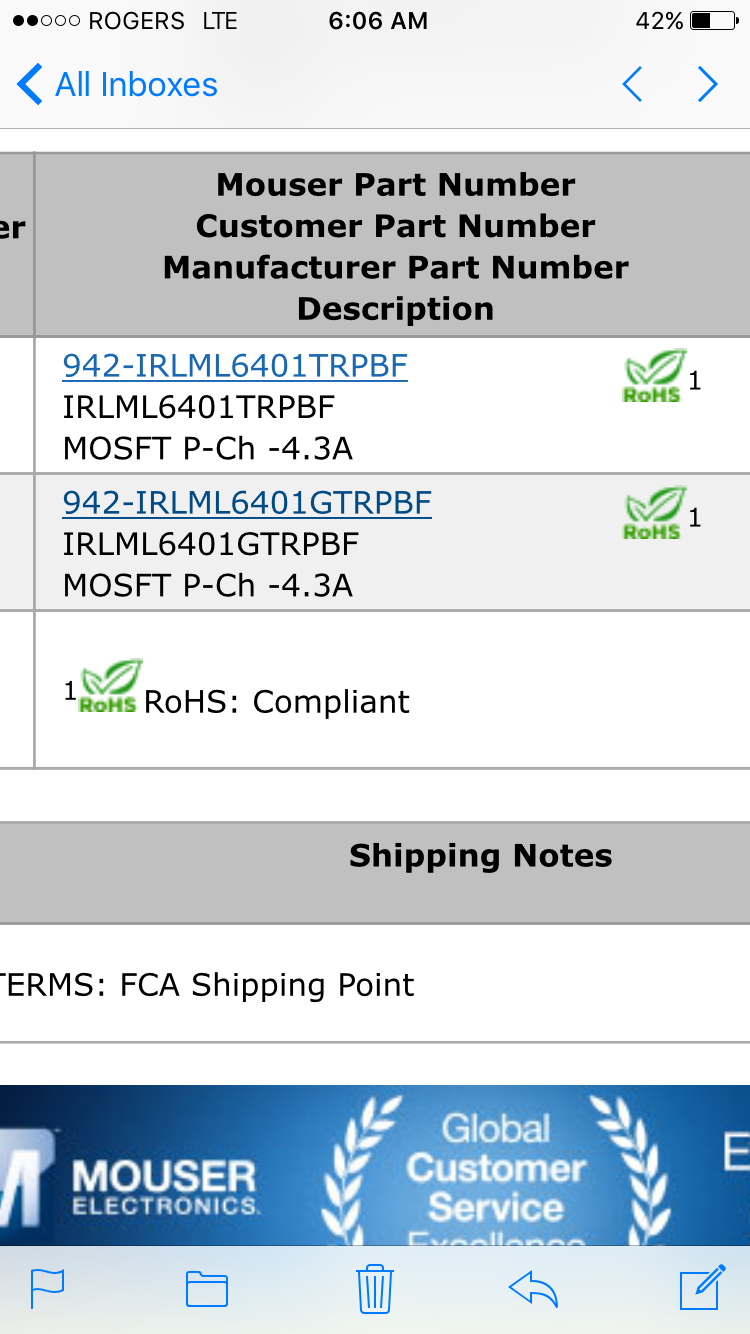
Task: Tap the 6:06 AM clock in the status bar
Action: (x=378, y=21)
